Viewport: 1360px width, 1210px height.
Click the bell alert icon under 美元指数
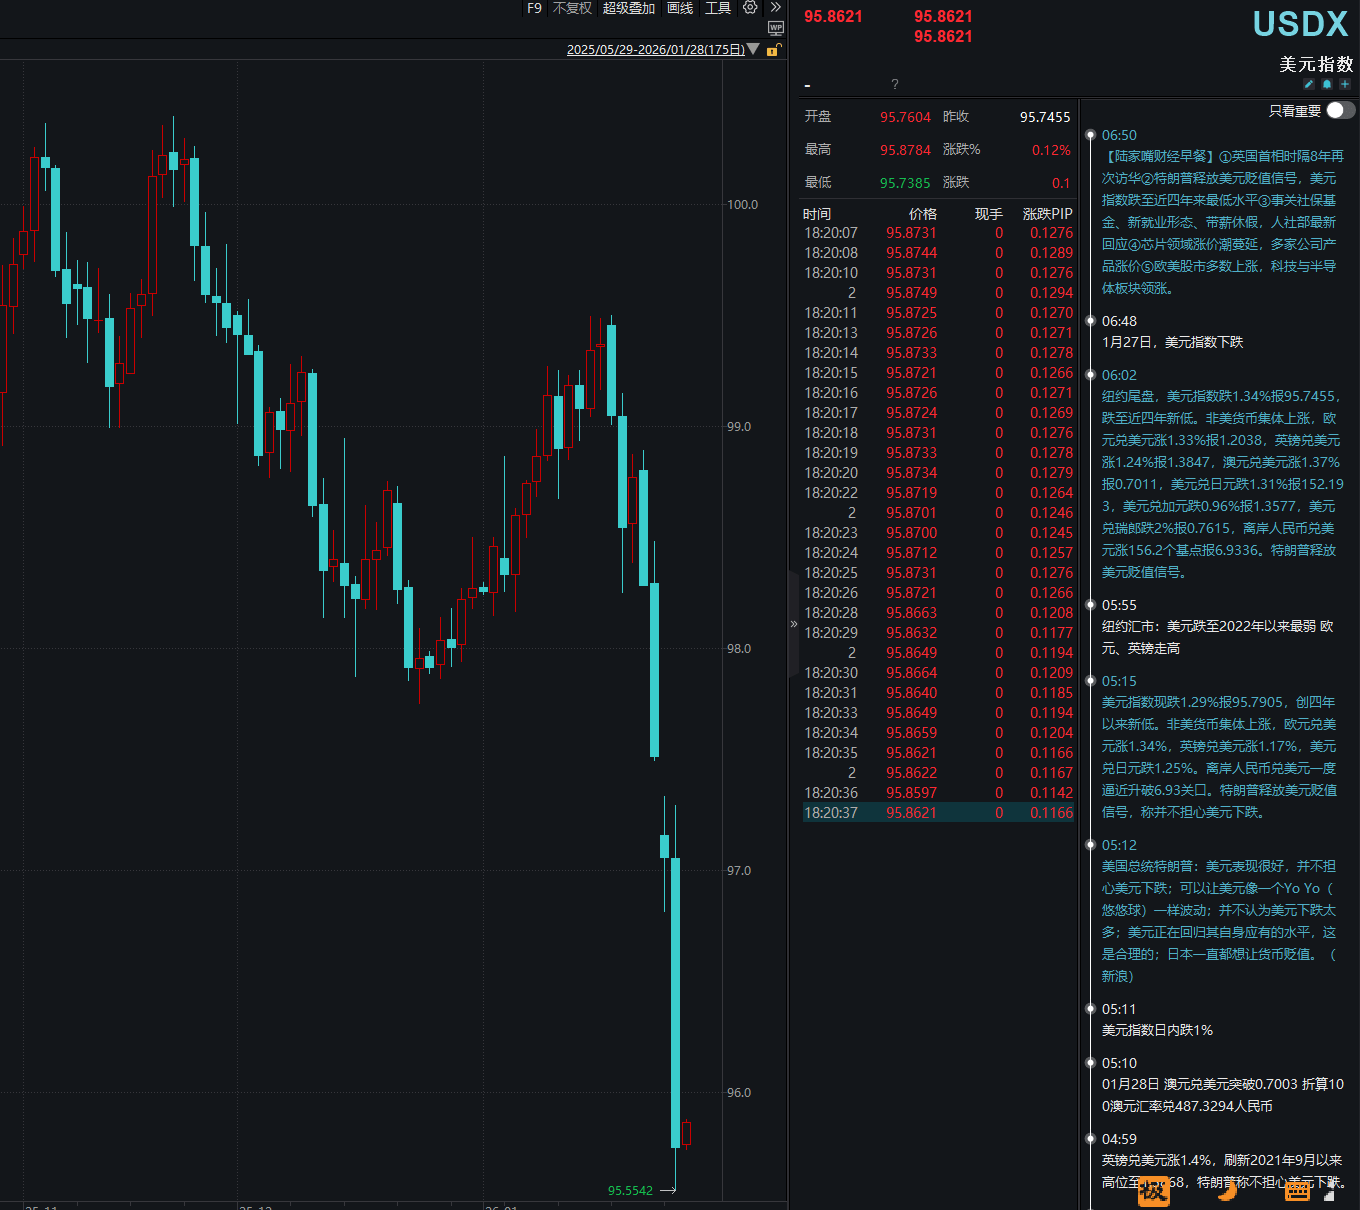[x=1327, y=84]
